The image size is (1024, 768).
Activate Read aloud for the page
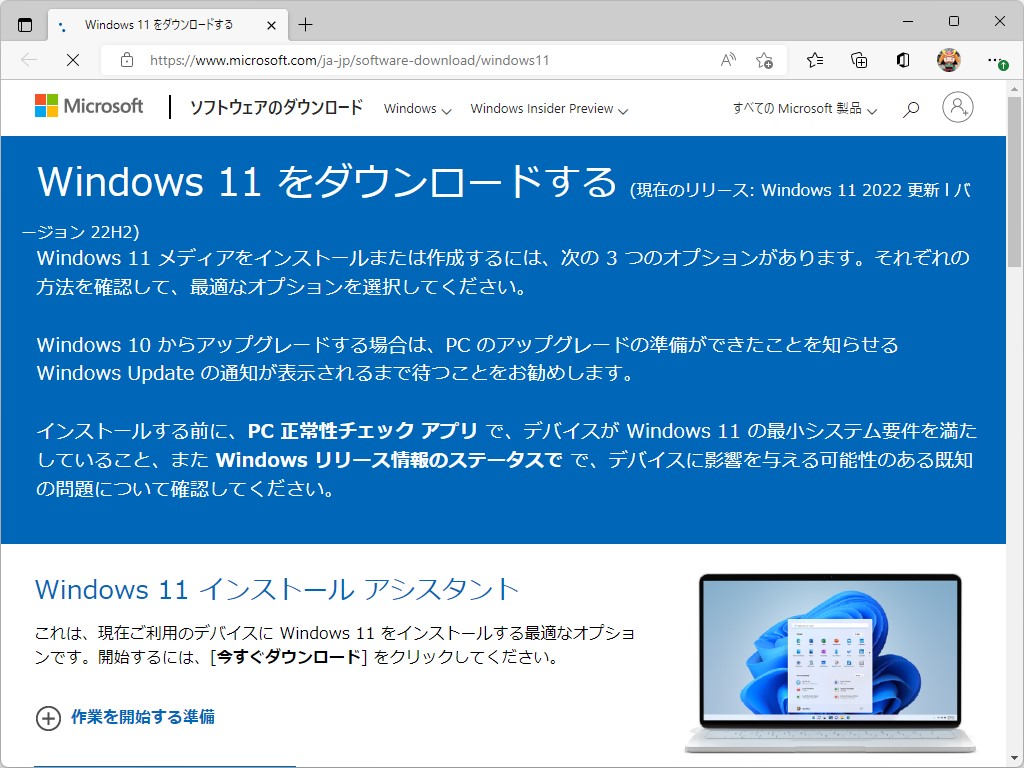[727, 60]
